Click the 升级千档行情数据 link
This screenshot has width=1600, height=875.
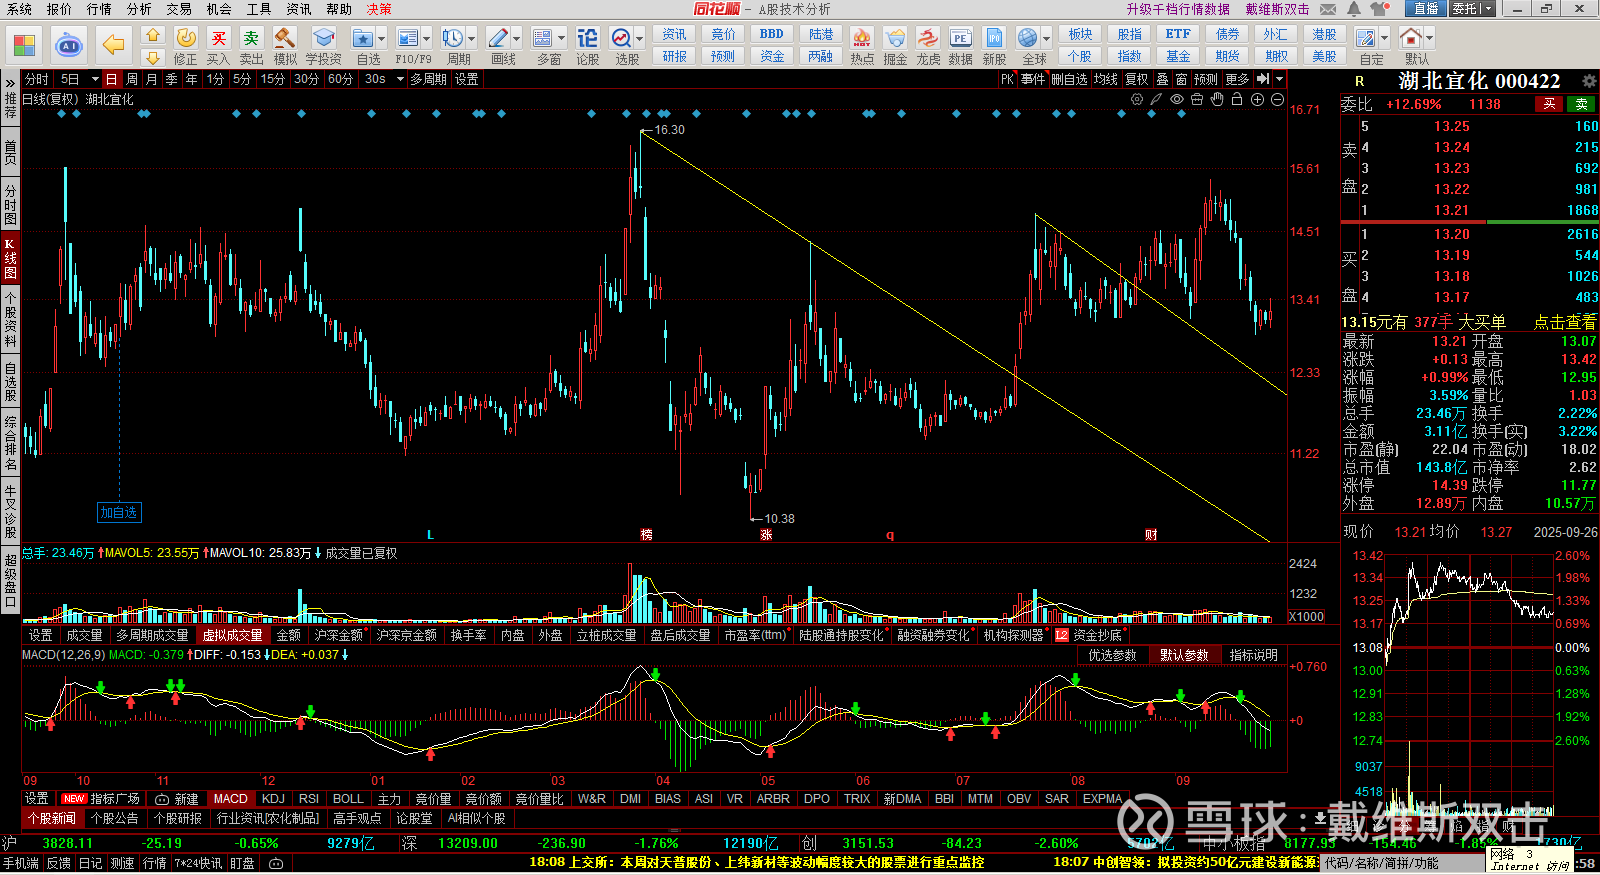(x=1178, y=9)
